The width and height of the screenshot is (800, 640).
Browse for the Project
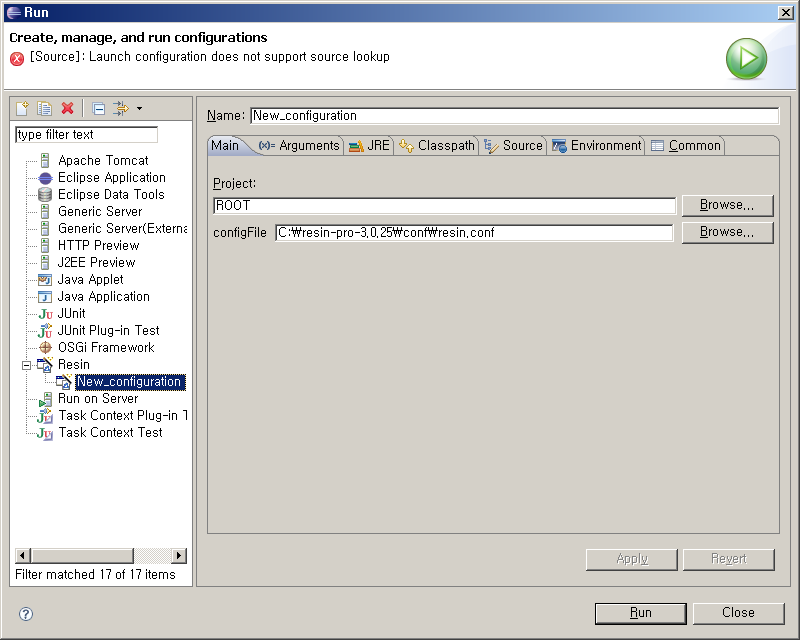point(728,205)
